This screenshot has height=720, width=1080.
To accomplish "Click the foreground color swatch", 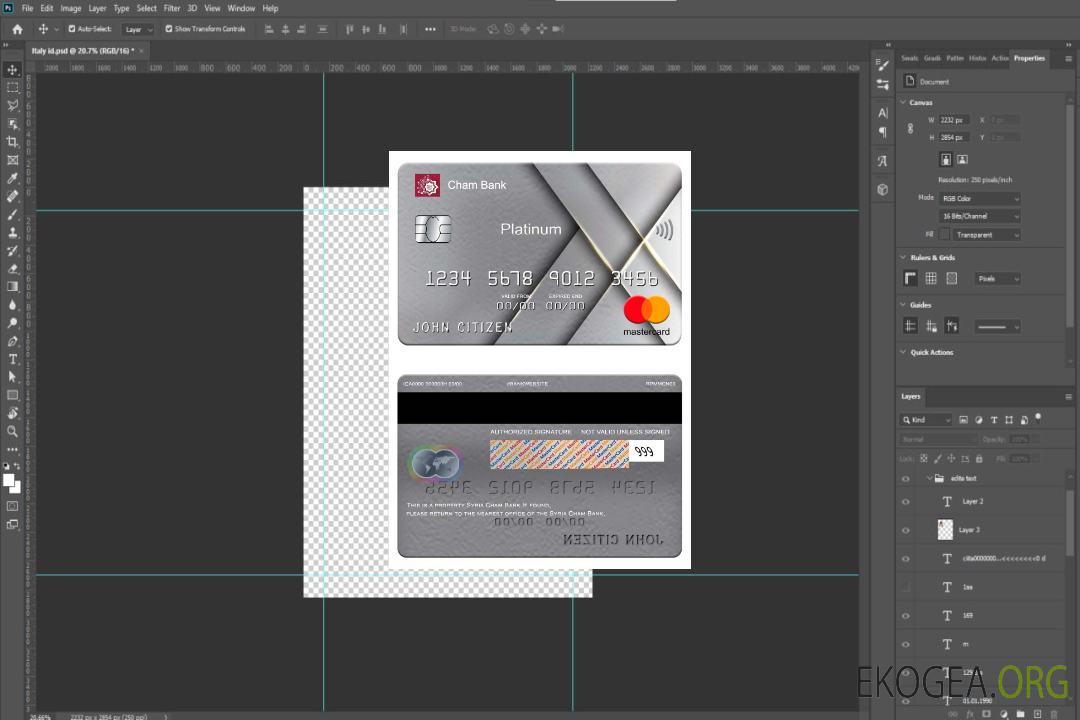I will pos(9,481).
